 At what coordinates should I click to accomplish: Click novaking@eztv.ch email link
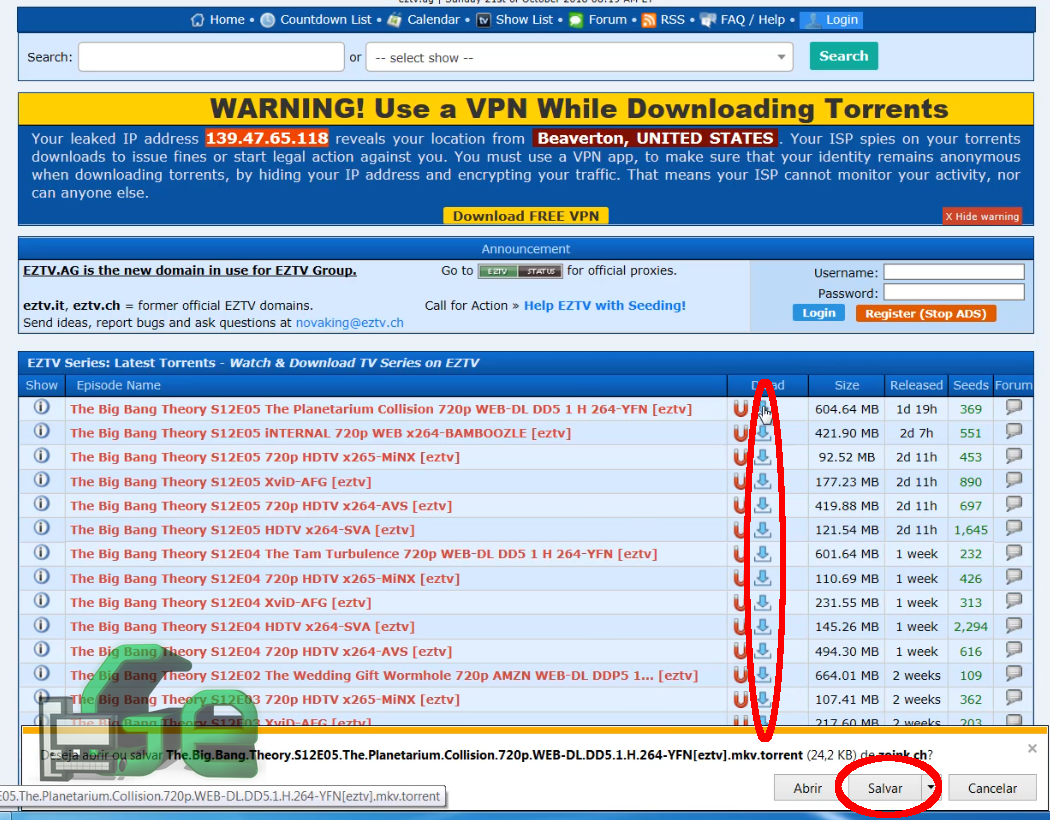pyautogui.click(x=350, y=323)
